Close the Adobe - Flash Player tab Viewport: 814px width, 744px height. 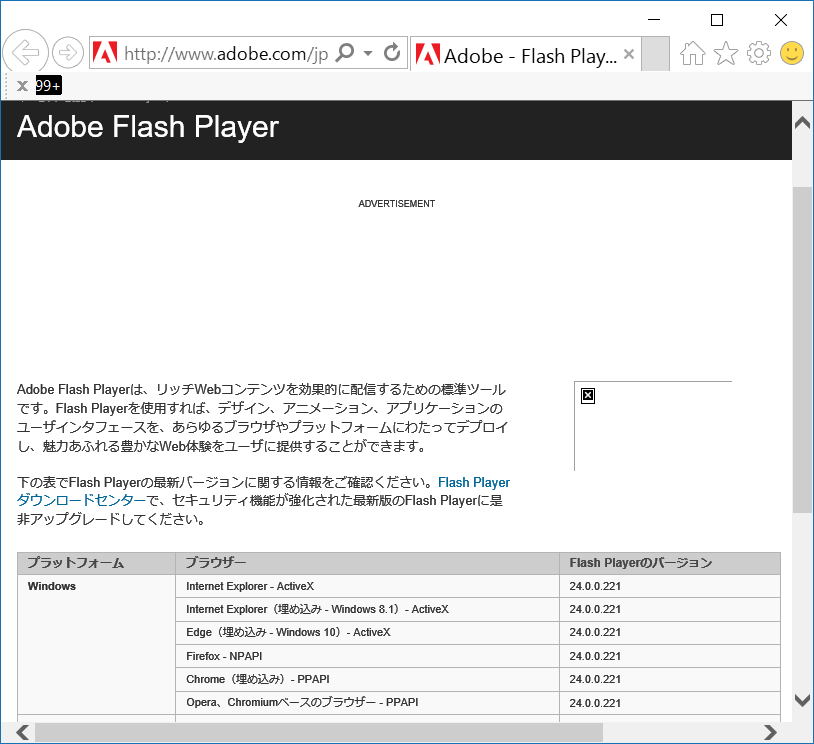629,54
